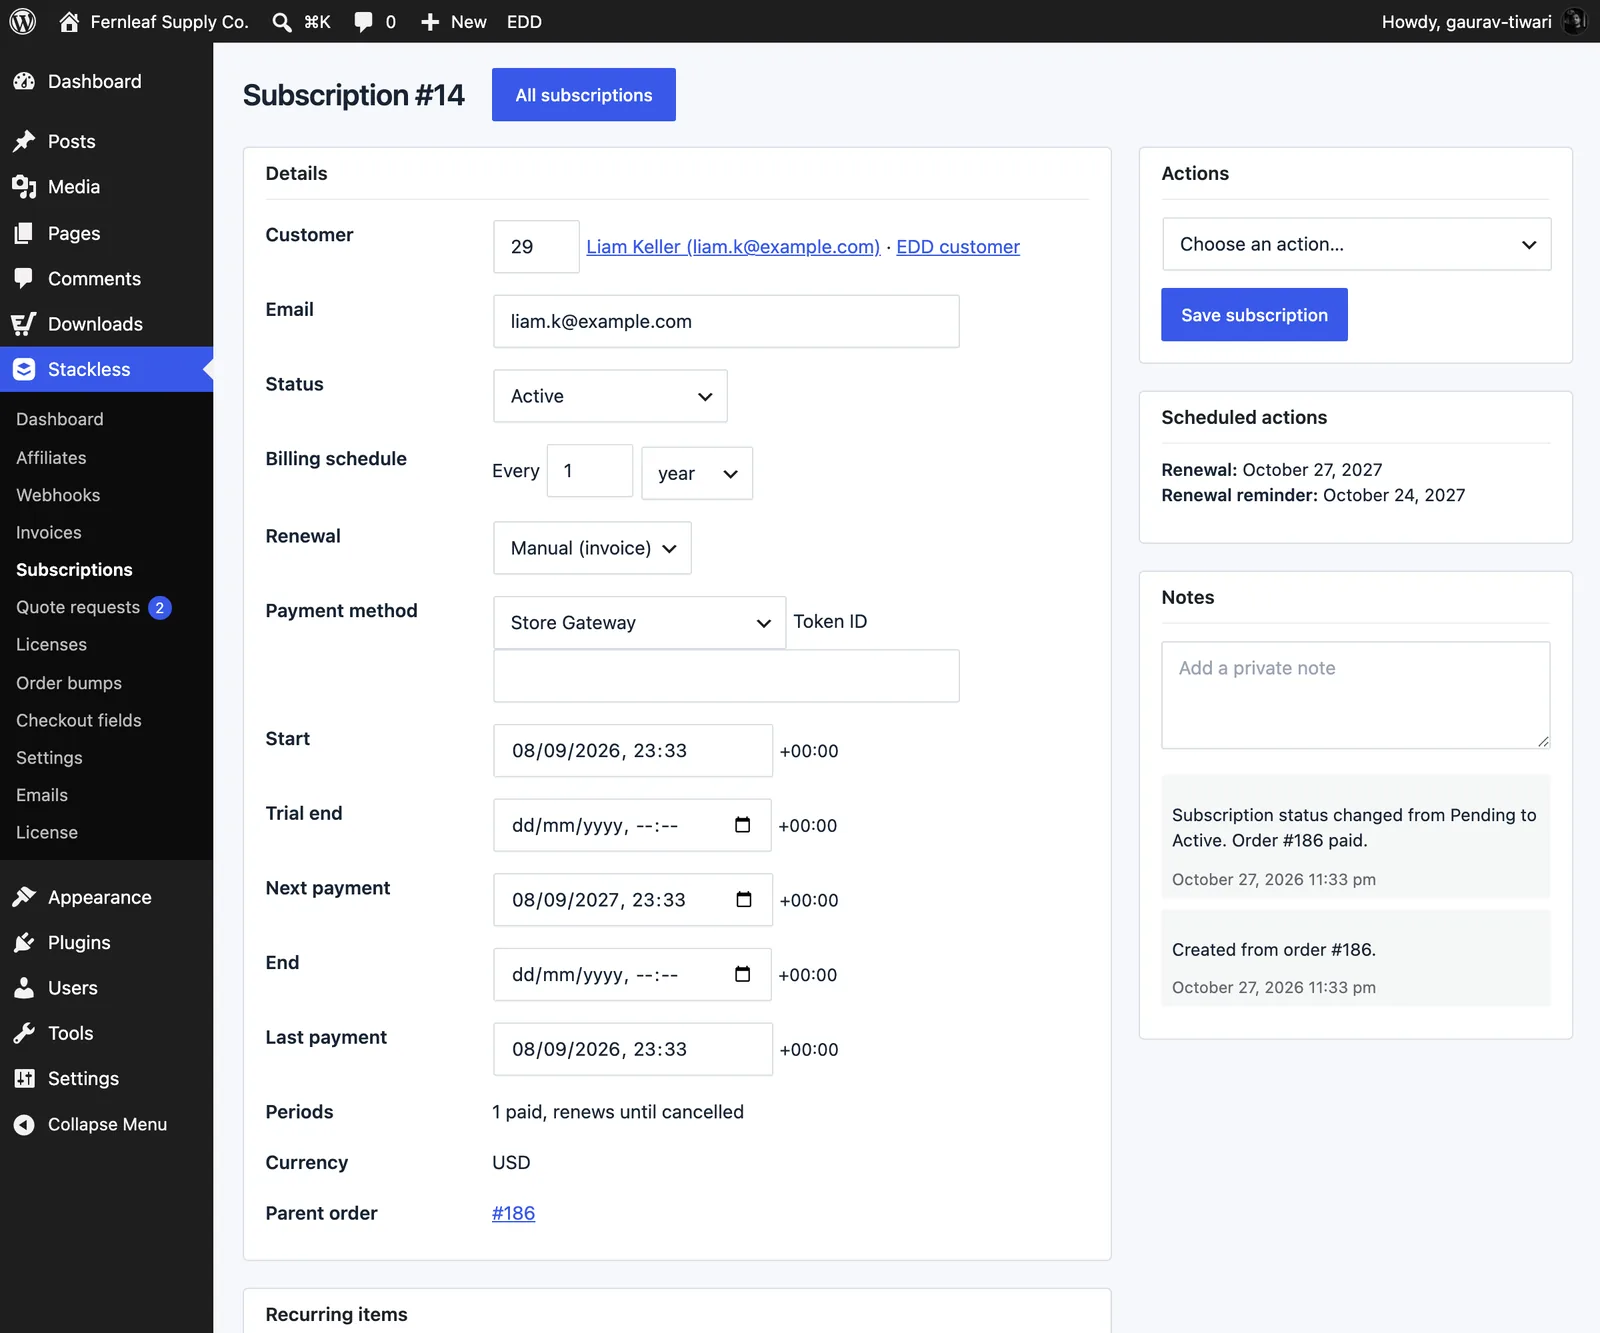1600x1333 pixels.
Task: Click the Dashboard gauge icon in sidebar
Action: pyautogui.click(x=24, y=81)
